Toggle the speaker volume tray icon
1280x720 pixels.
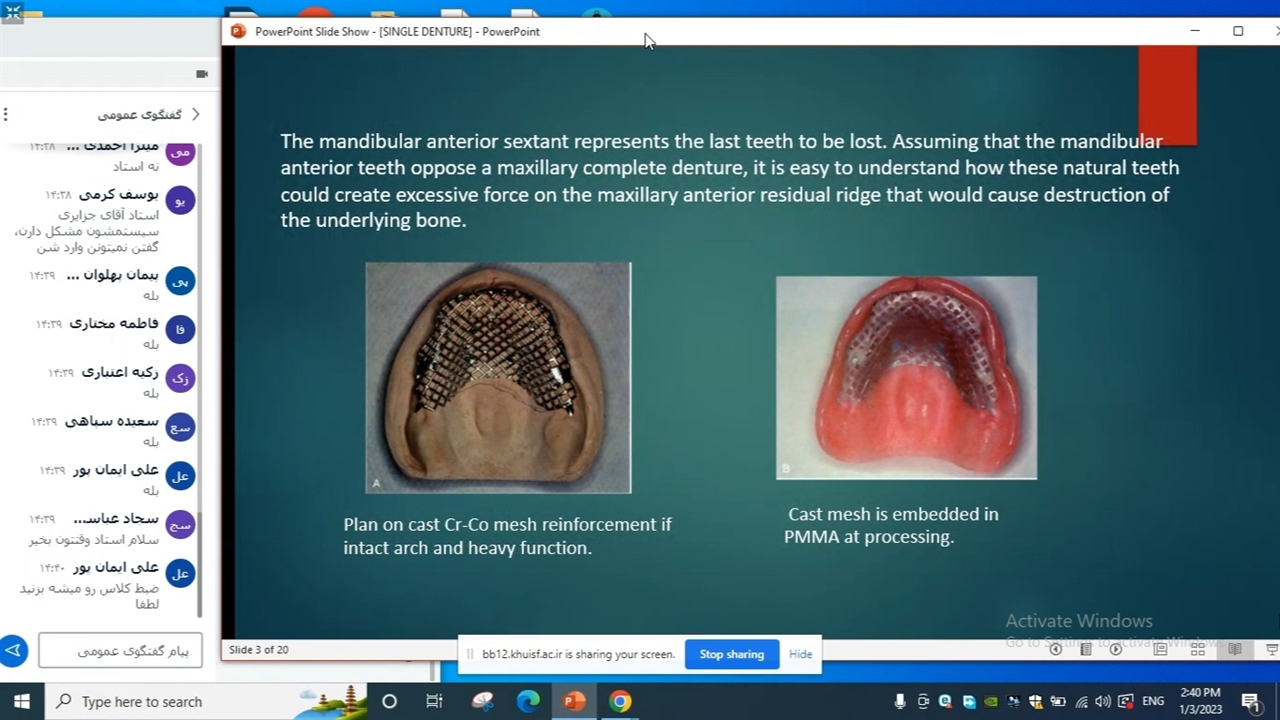[x=1103, y=701]
